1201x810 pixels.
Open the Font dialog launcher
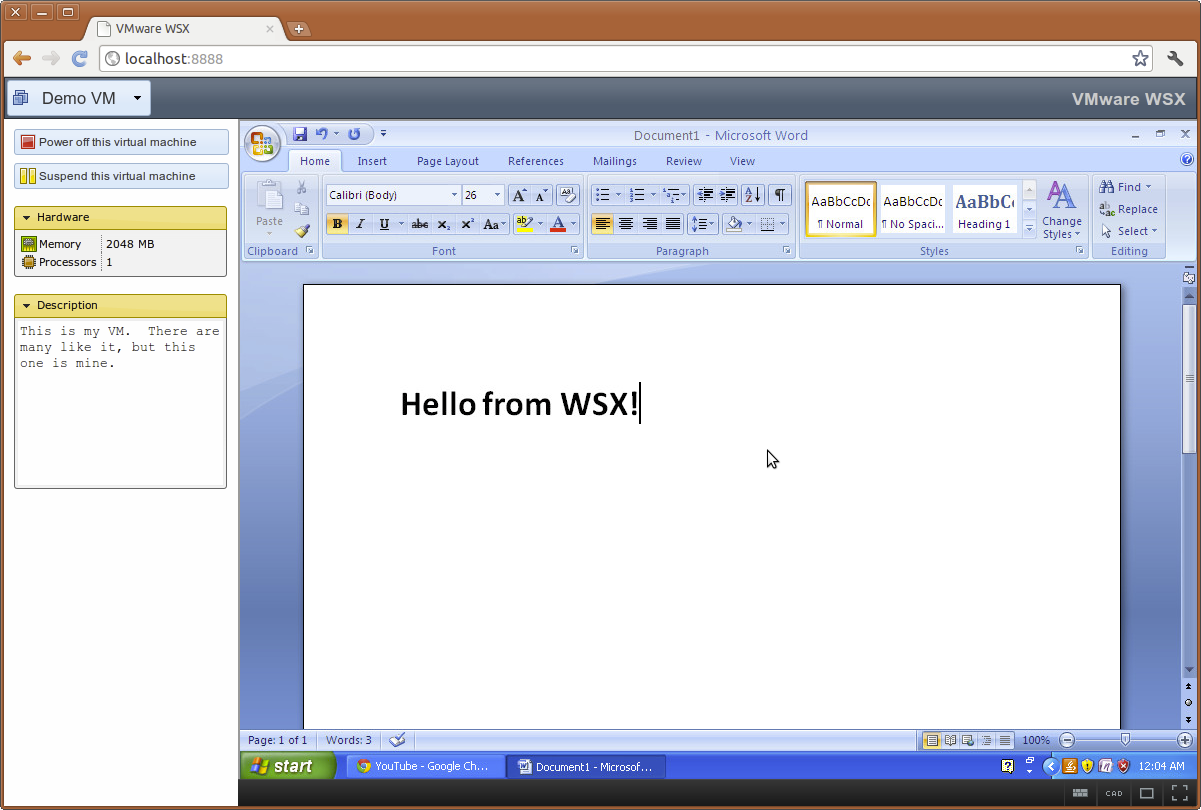pos(574,251)
